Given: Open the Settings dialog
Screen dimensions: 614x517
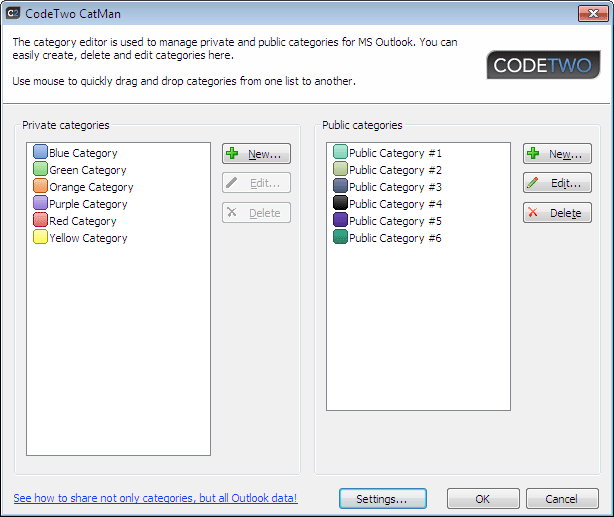Looking at the screenshot, I should [383, 498].
